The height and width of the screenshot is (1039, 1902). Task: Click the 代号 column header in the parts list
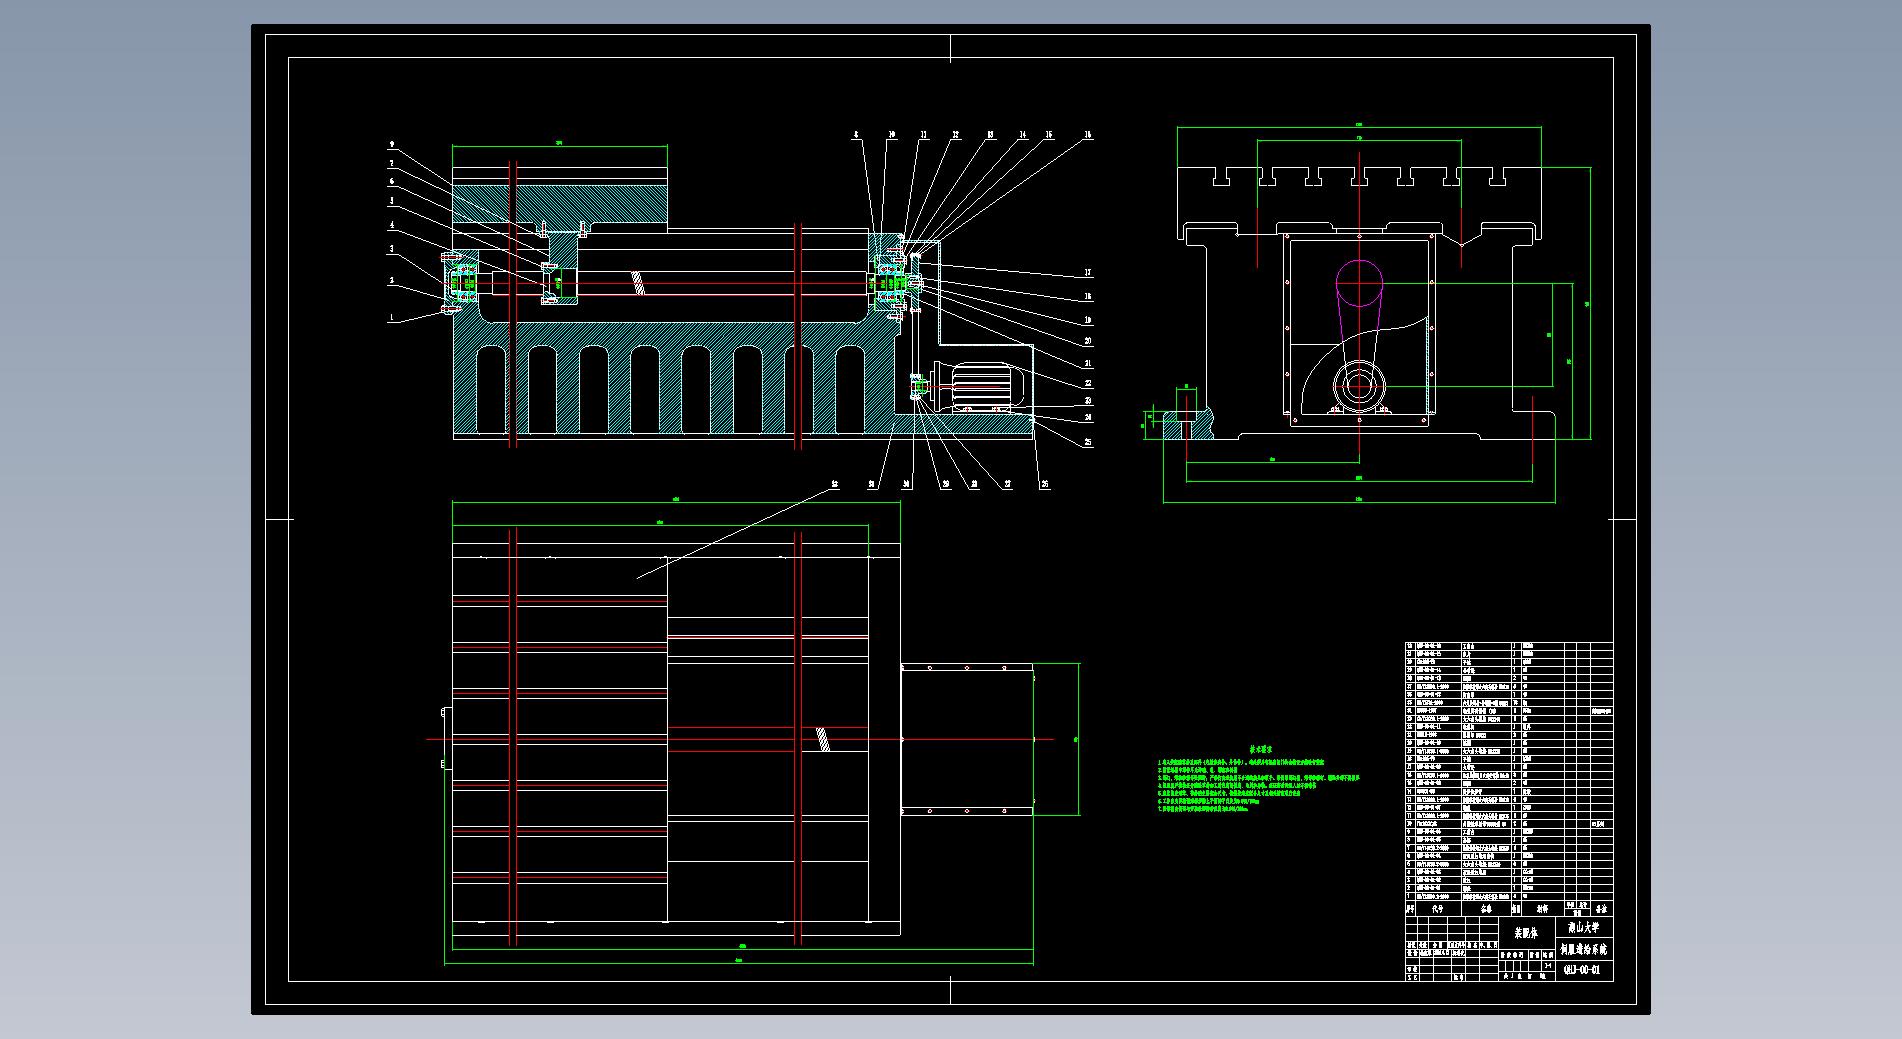click(1438, 910)
